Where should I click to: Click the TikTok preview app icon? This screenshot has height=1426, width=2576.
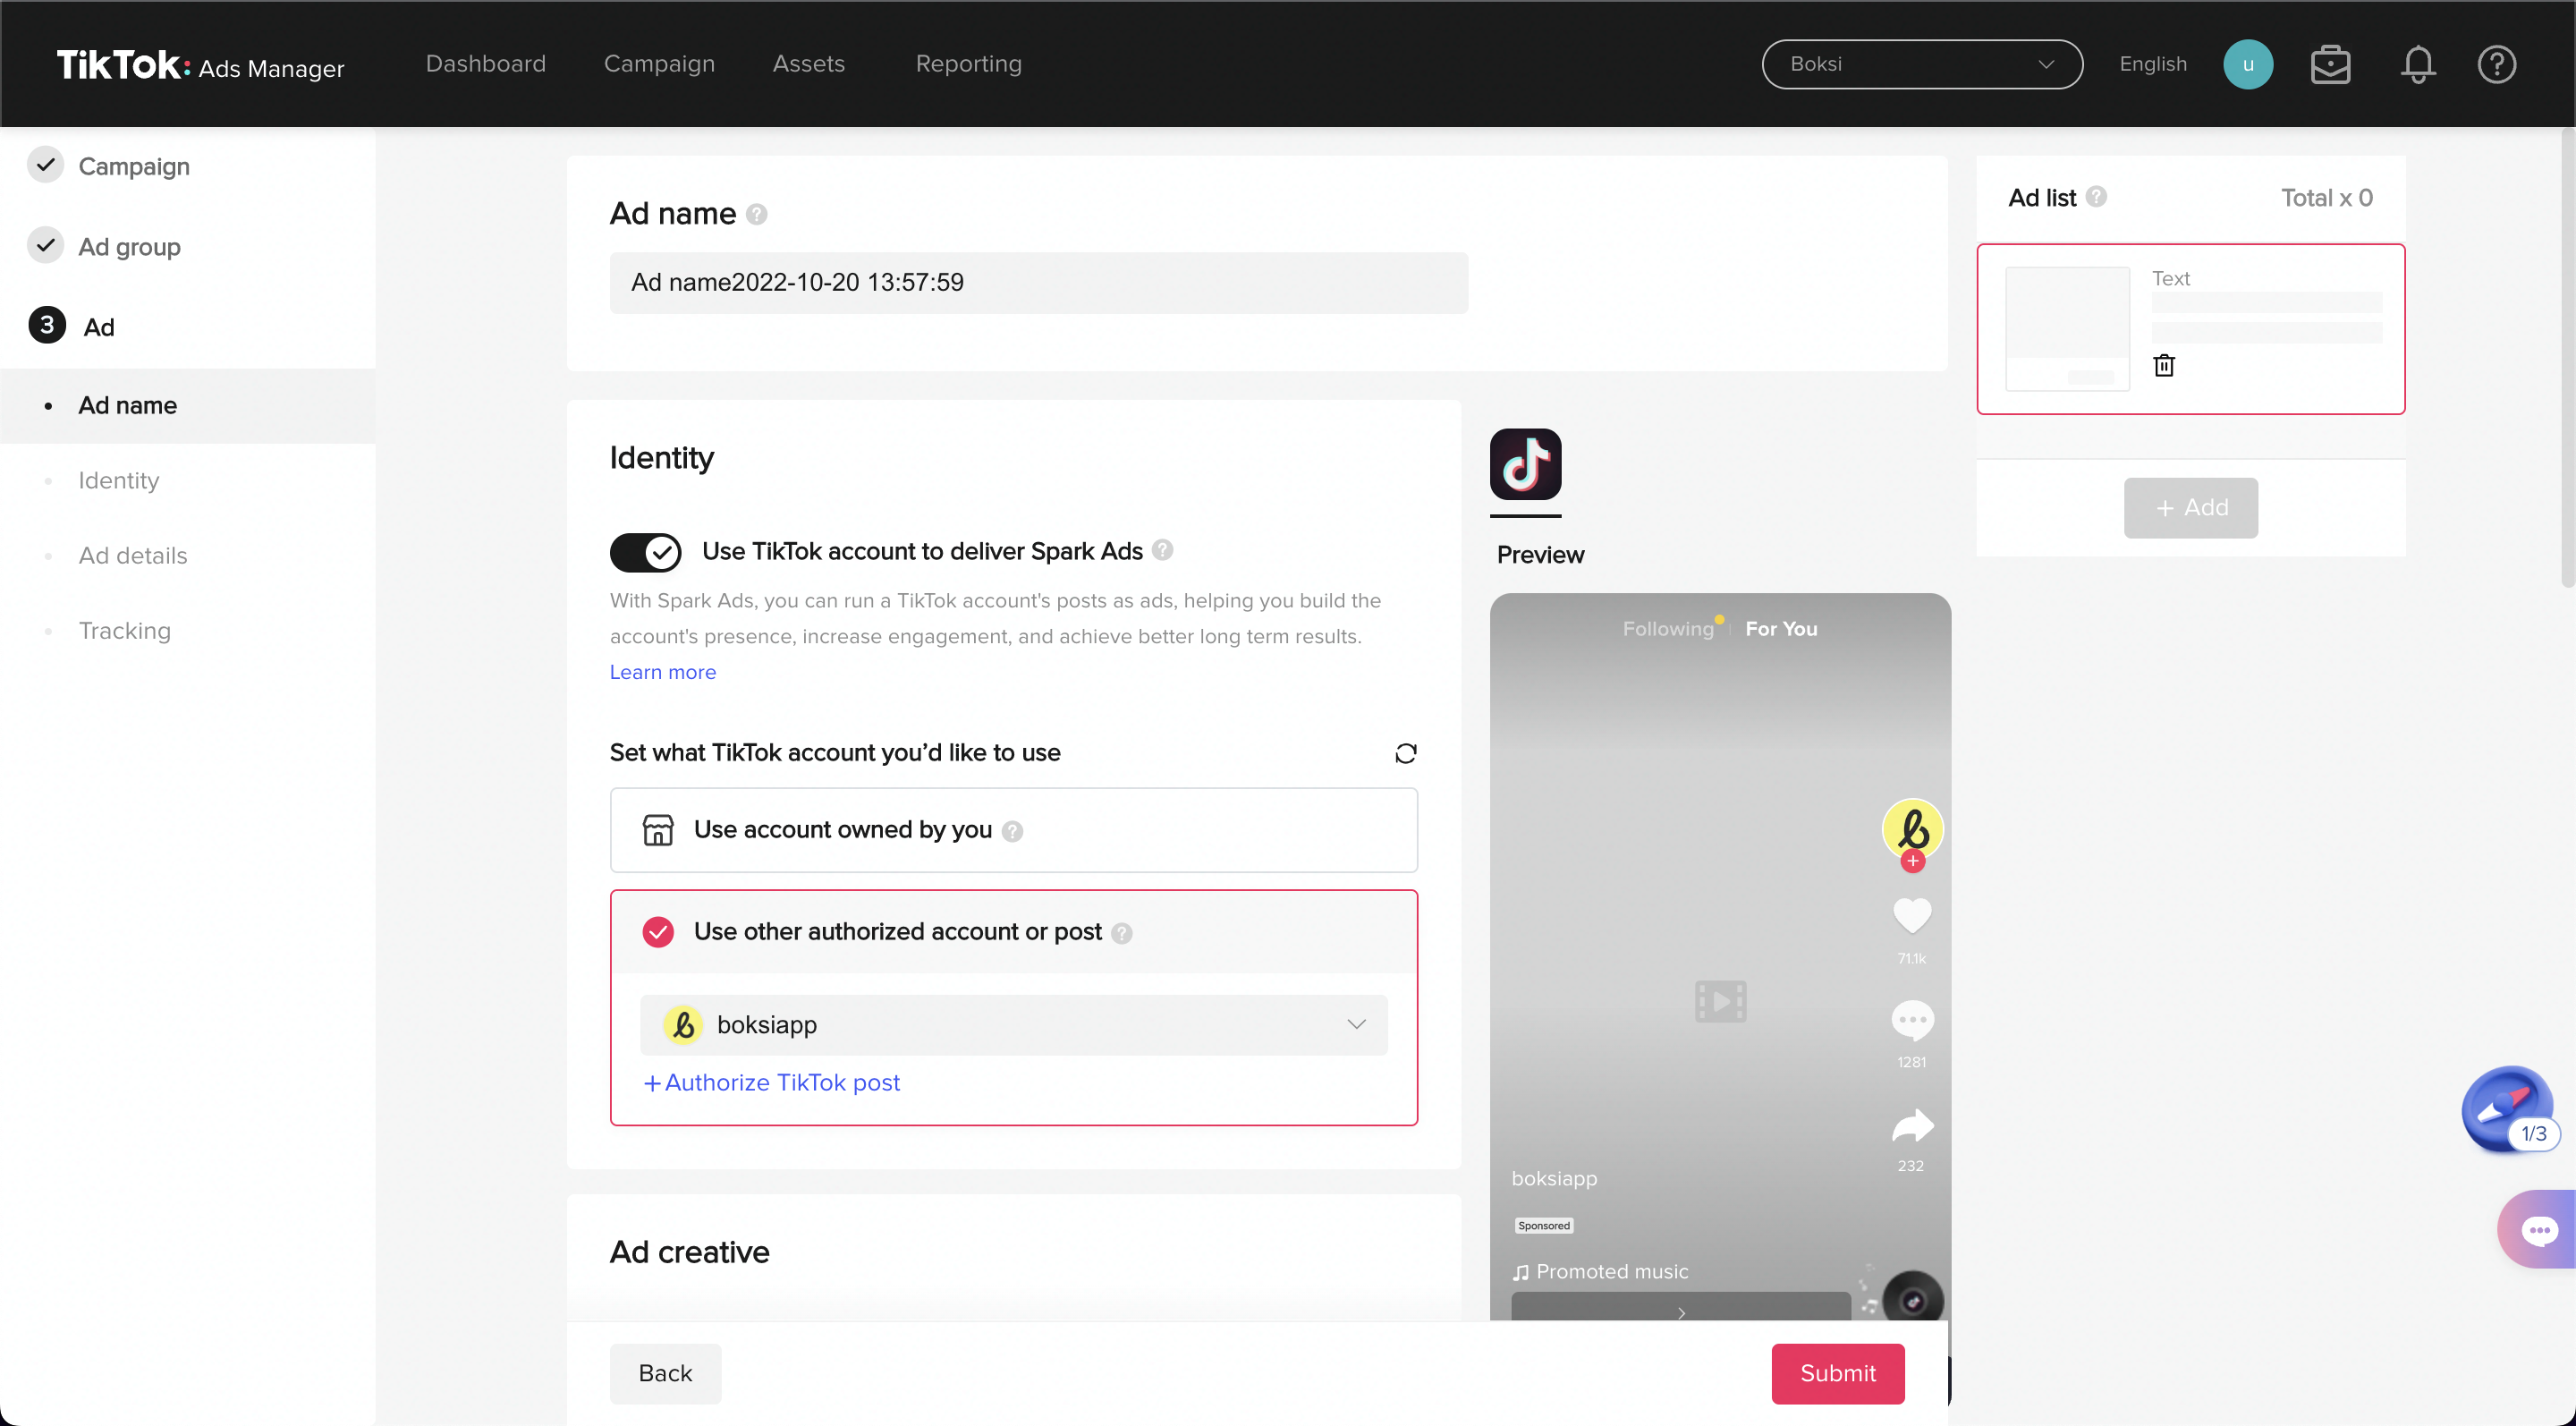point(1525,463)
